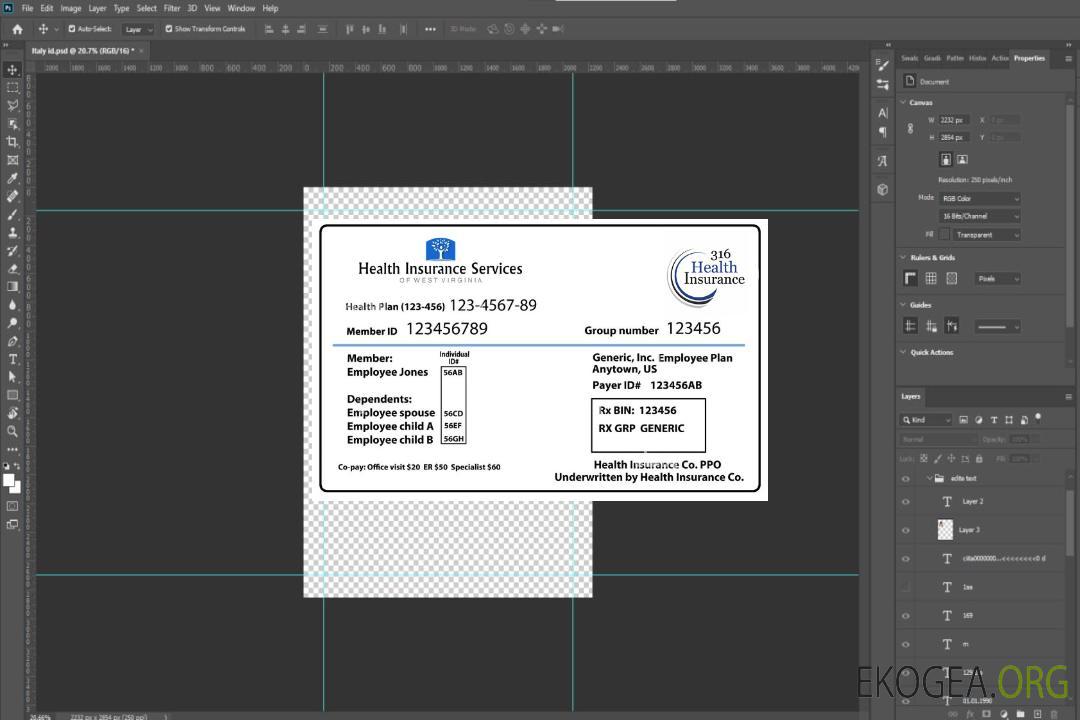The width and height of the screenshot is (1080, 720).
Task: Open the 3D panel cube icon
Action: [882, 189]
